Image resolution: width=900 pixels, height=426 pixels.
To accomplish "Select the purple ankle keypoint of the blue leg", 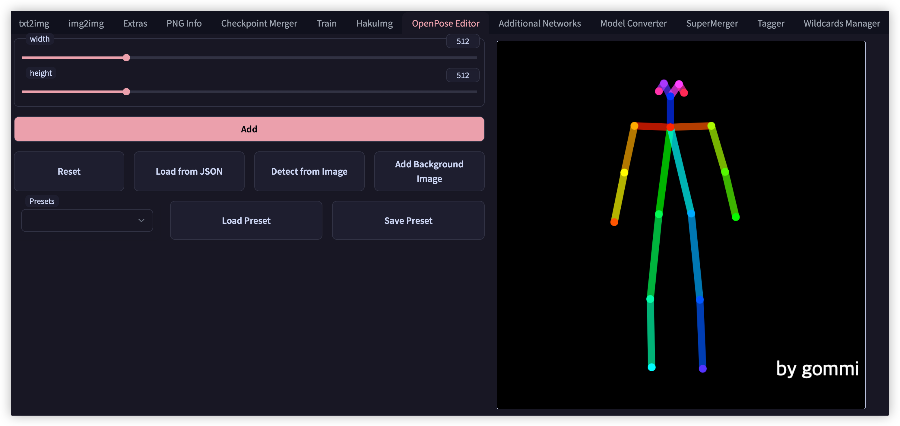I will click(x=703, y=369).
